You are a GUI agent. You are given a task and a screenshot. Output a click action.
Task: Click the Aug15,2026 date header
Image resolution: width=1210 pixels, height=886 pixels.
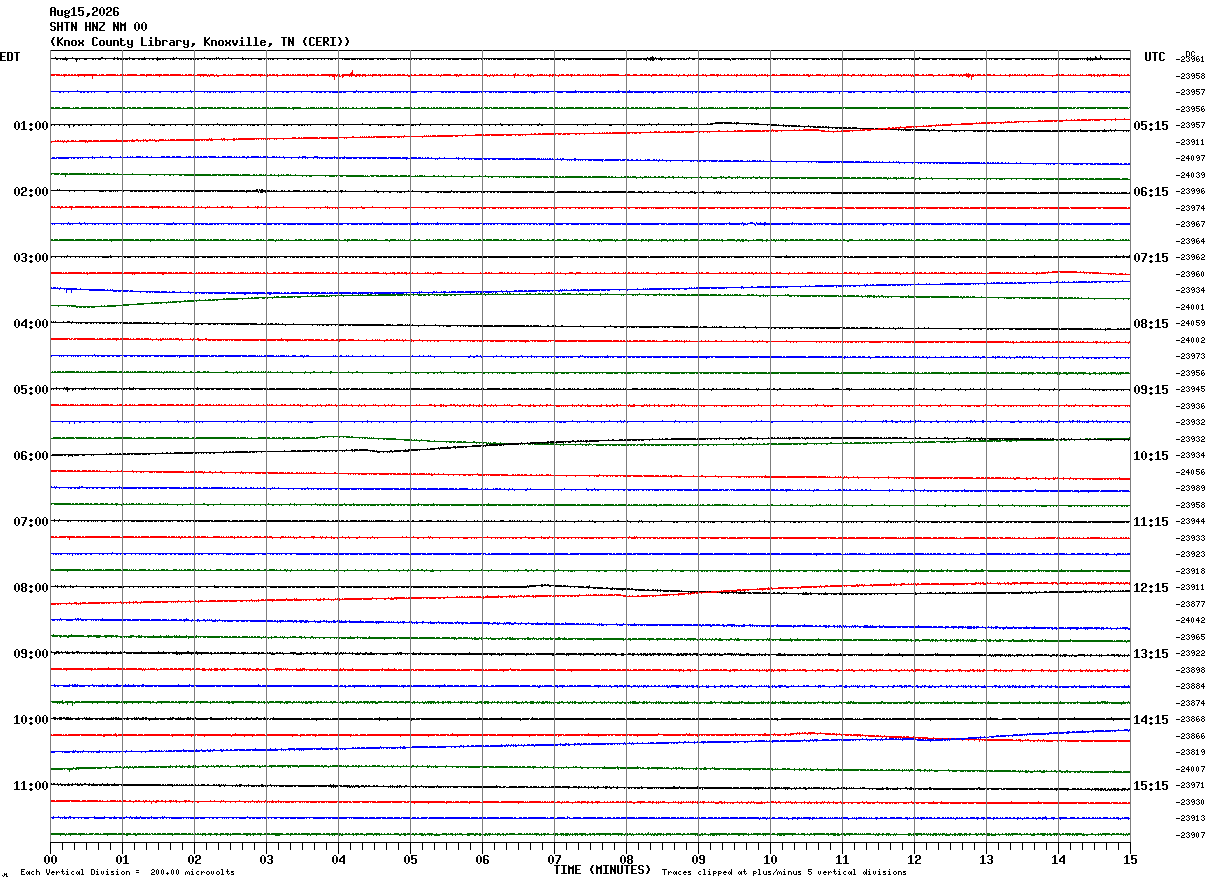84,12
